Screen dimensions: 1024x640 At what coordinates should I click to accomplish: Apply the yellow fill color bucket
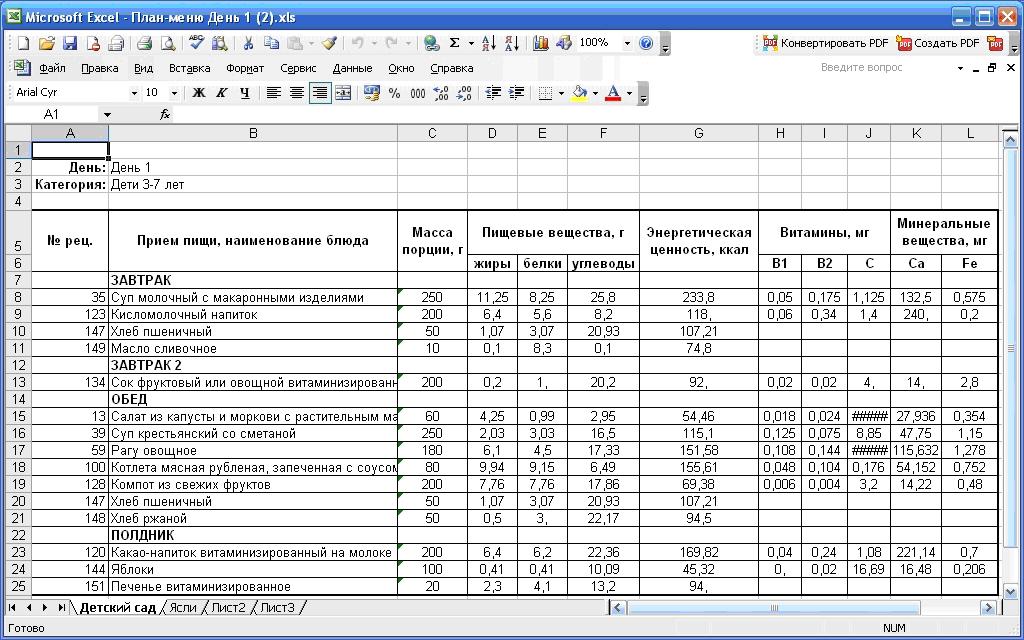click(579, 93)
